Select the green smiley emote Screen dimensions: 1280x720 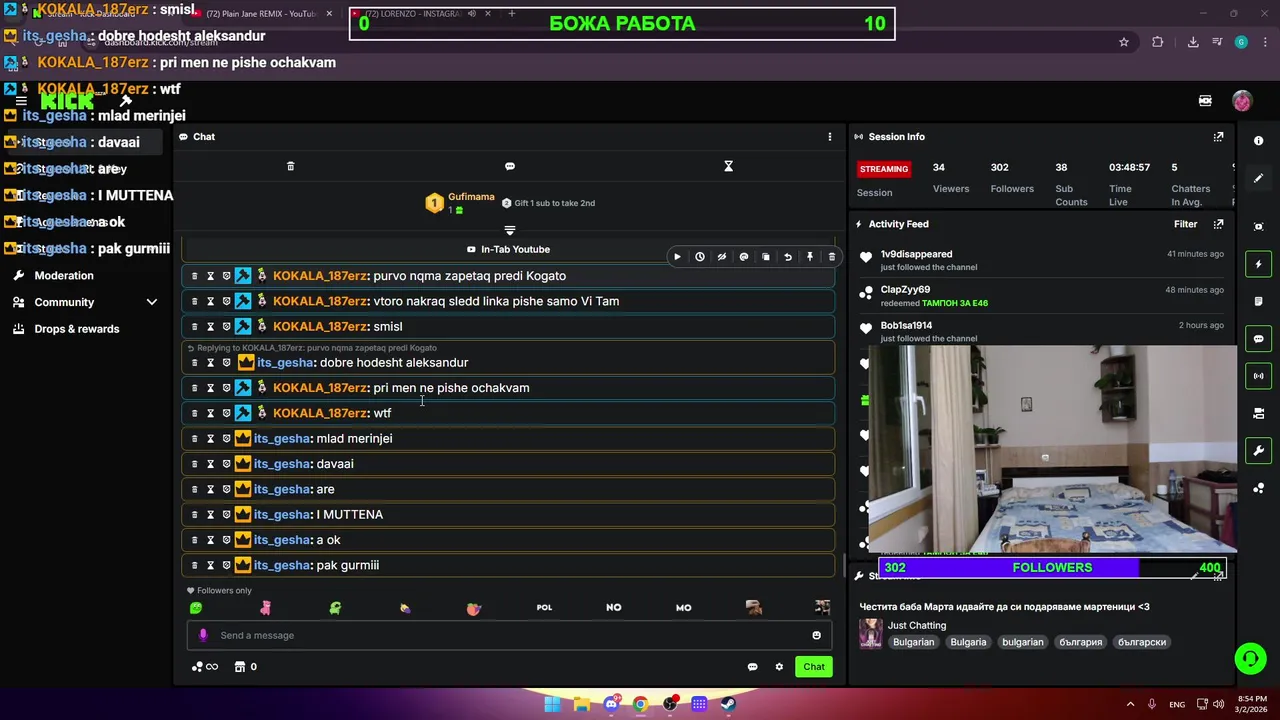(196, 607)
